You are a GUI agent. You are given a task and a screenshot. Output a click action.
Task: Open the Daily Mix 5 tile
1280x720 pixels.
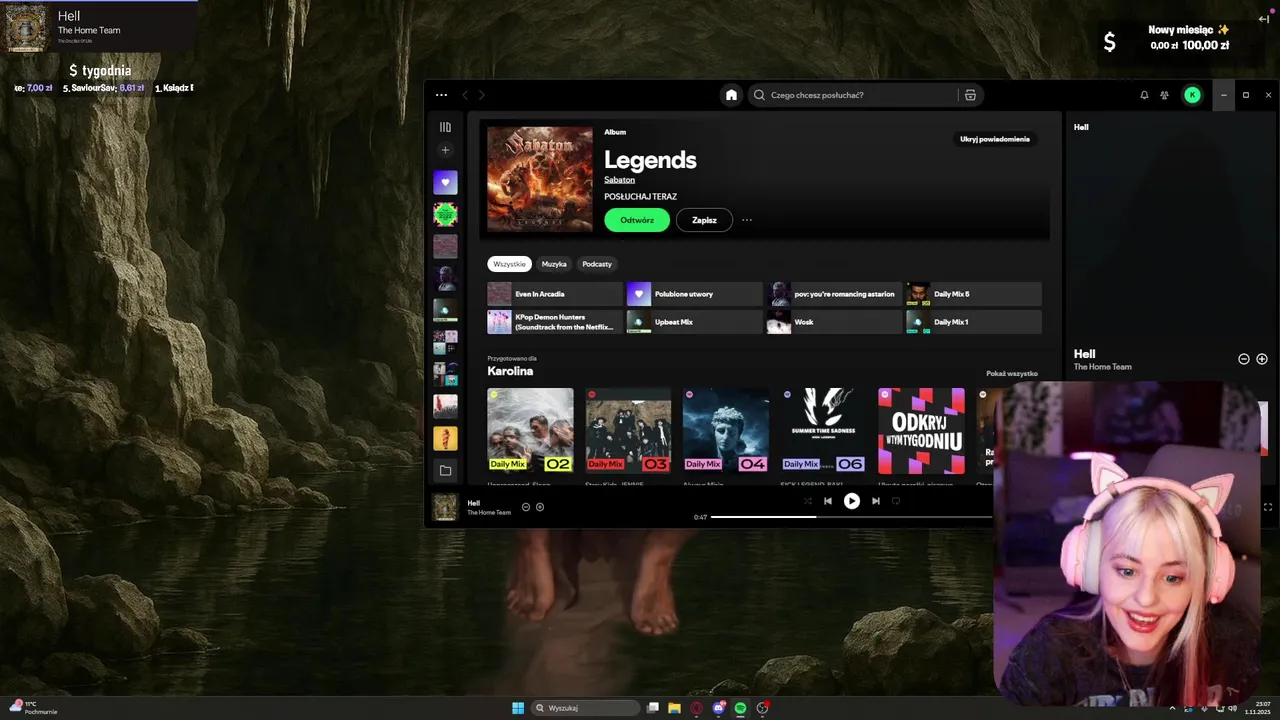click(974, 294)
